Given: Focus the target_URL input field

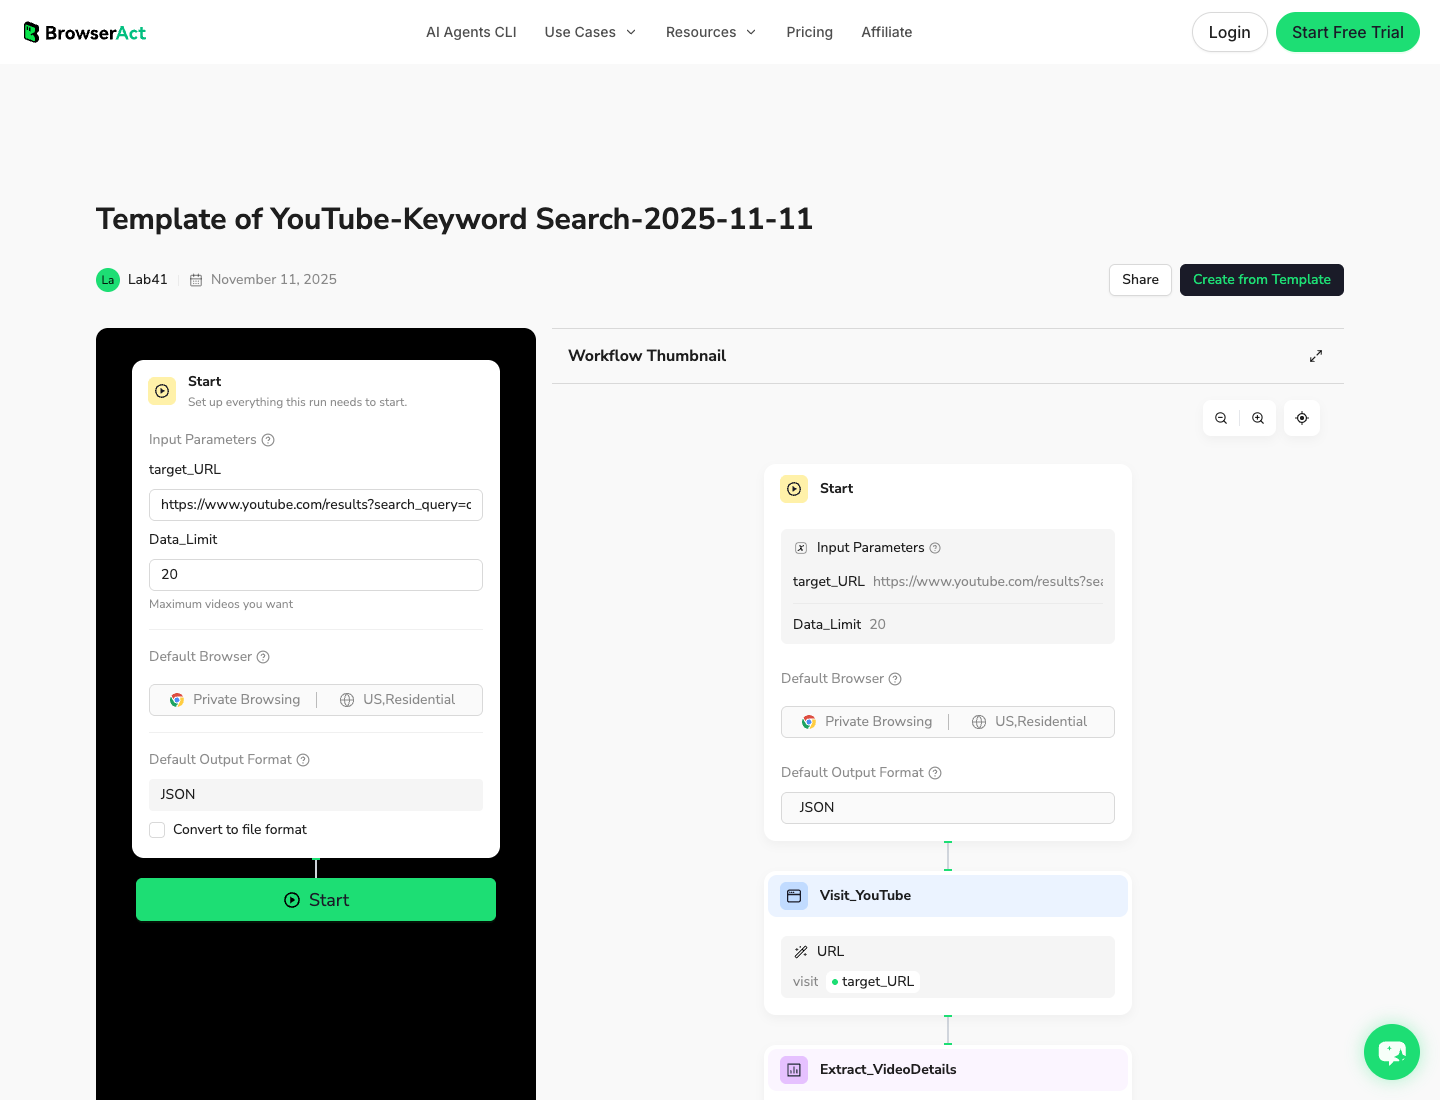Looking at the screenshot, I should click(316, 505).
